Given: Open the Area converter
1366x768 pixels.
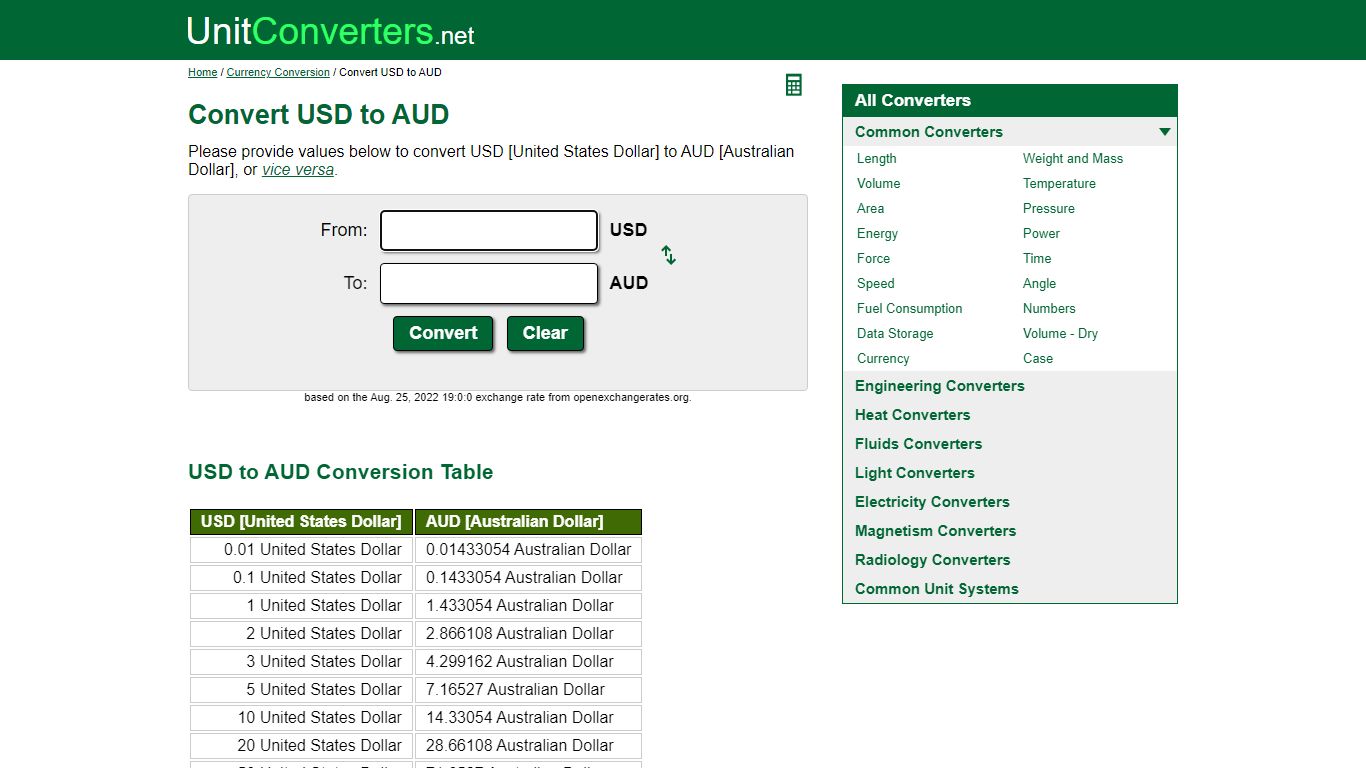Looking at the screenshot, I should [870, 208].
